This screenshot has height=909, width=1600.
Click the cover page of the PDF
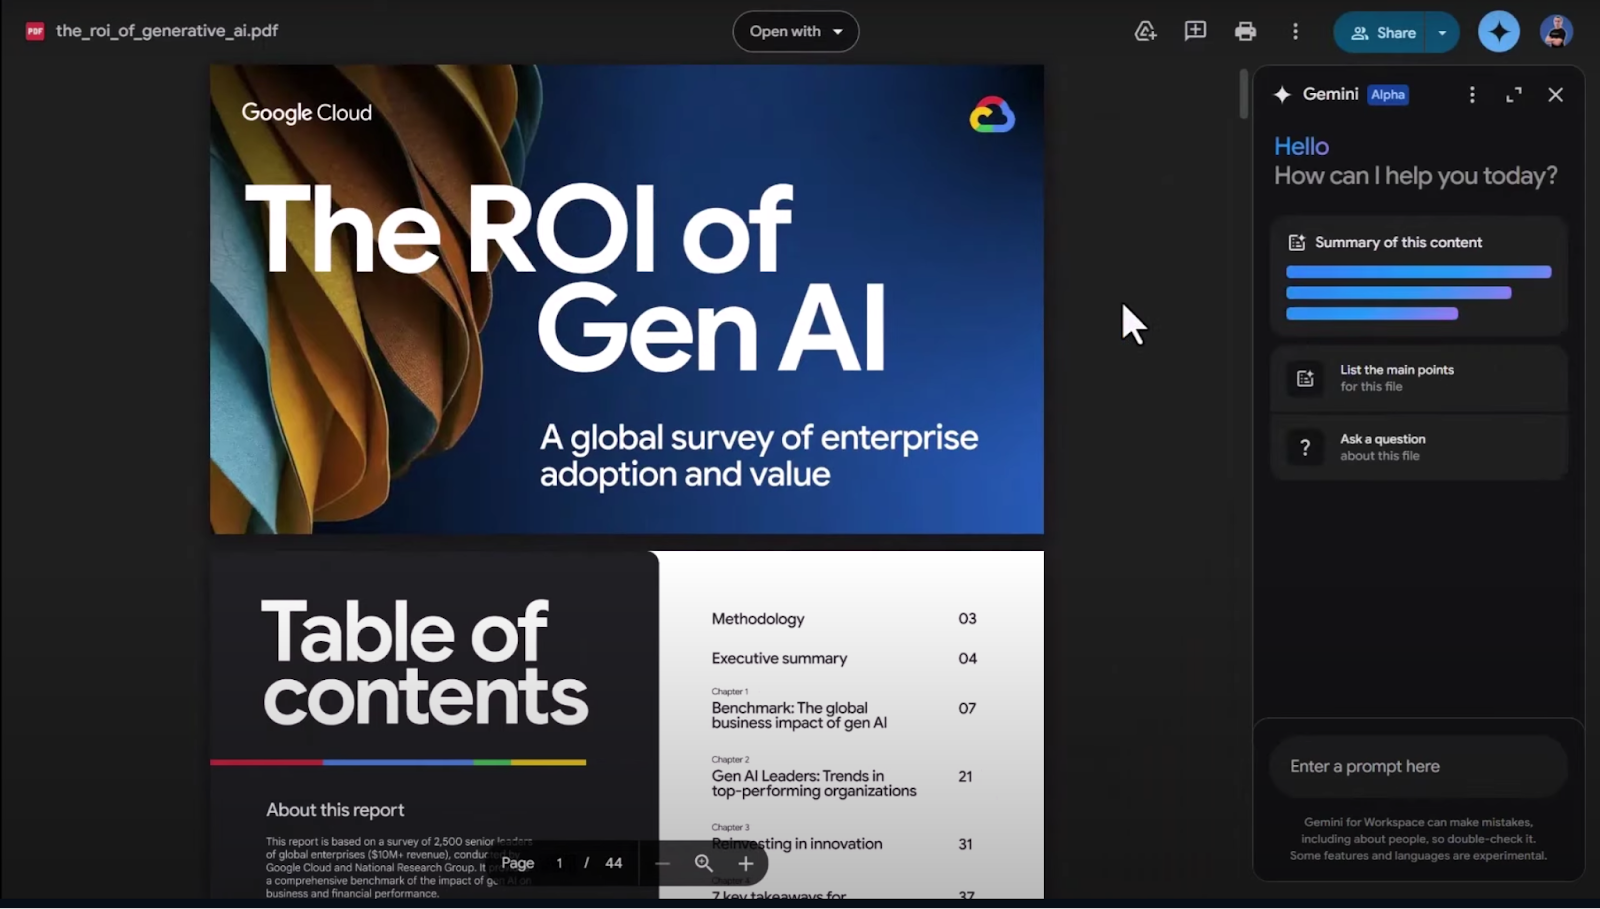[627, 299]
